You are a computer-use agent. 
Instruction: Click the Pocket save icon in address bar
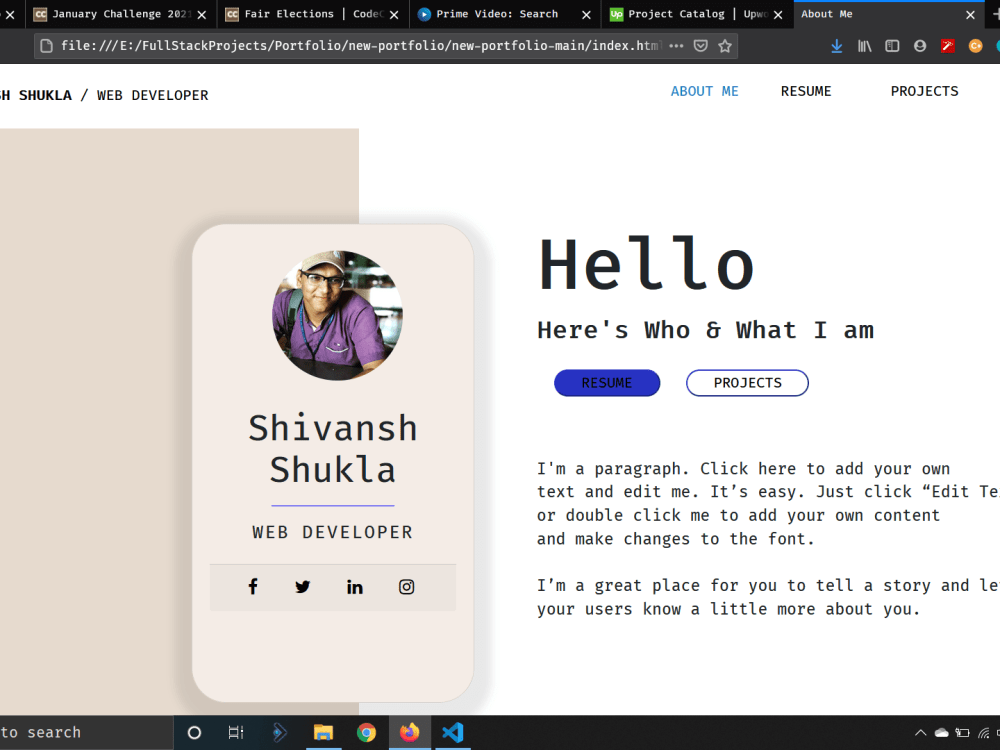(701, 46)
